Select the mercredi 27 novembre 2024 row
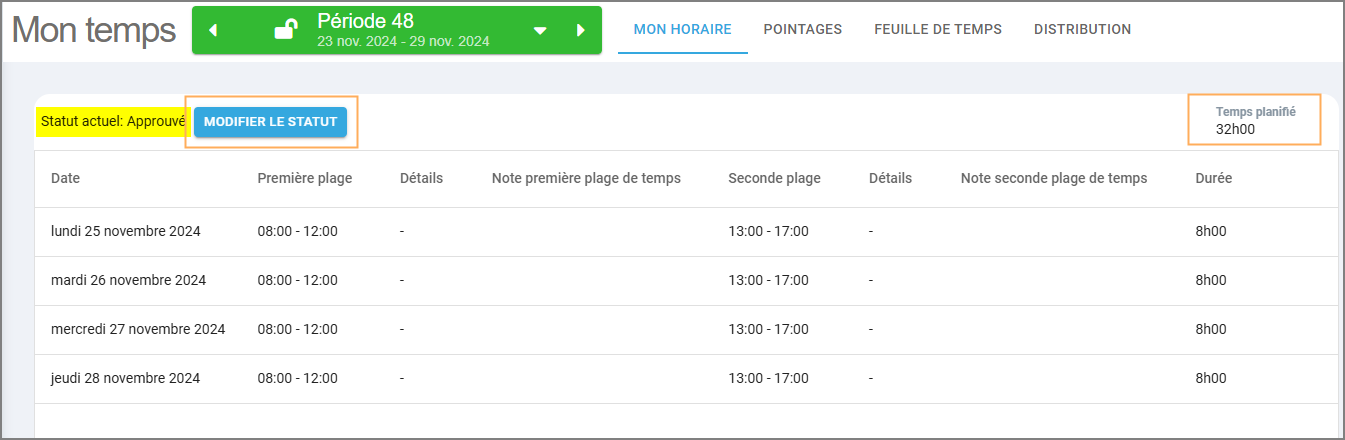The image size is (1345, 440). click(138, 329)
